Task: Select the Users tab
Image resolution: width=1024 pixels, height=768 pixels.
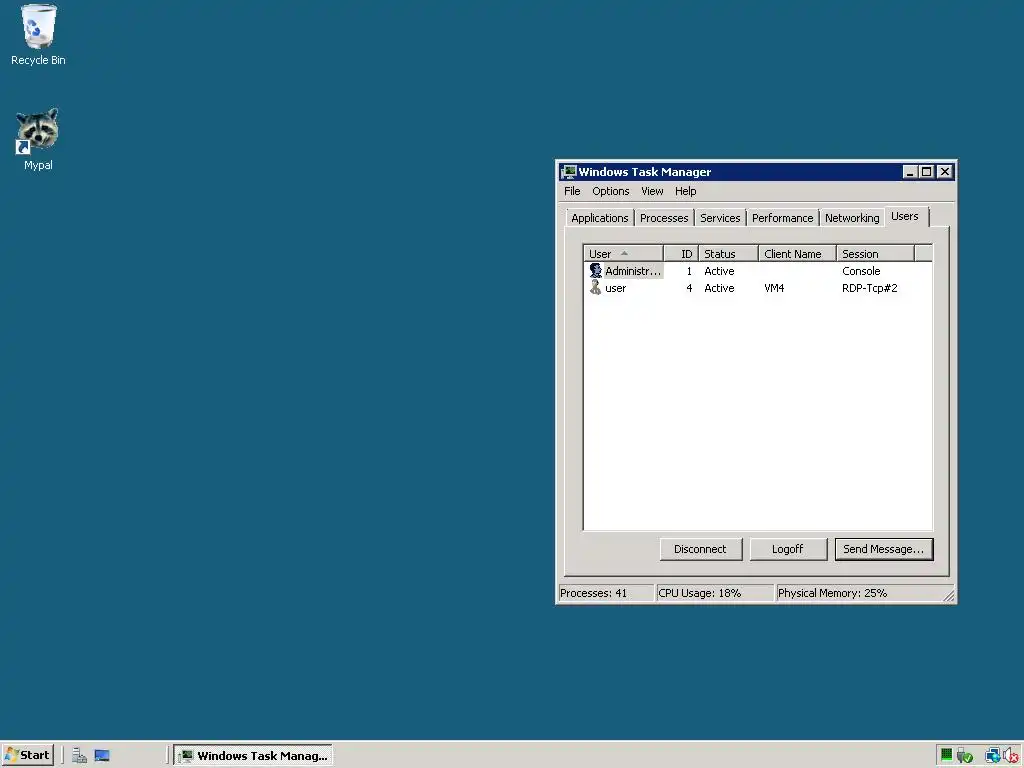Action: [x=905, y=216]
